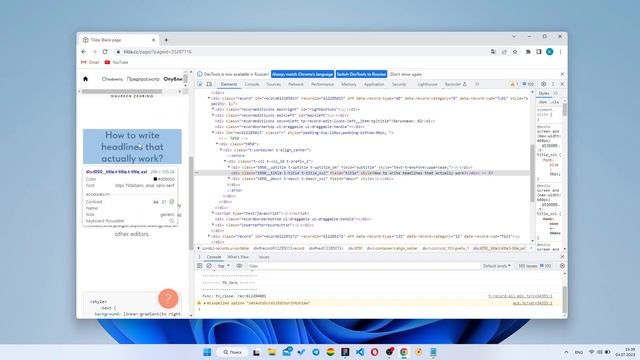This screenshot has height=360, width=640.
Task: Open the Network tab
Action: click(296, 84)
